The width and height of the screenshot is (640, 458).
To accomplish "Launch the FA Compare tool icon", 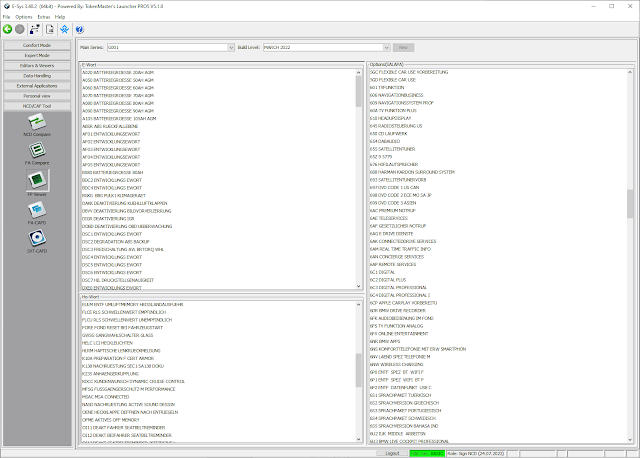I will click(37, 150).
